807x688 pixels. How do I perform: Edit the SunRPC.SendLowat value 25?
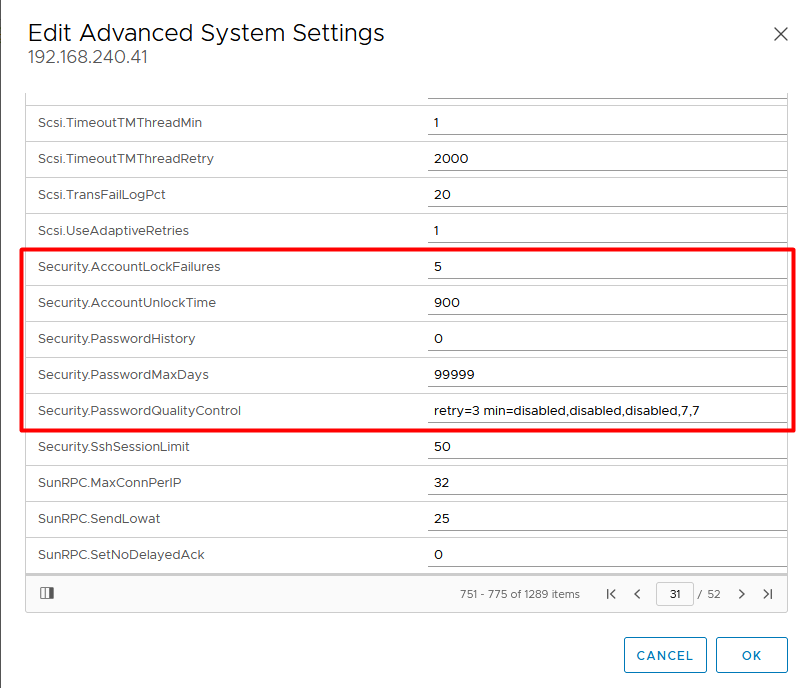[607, 519]
